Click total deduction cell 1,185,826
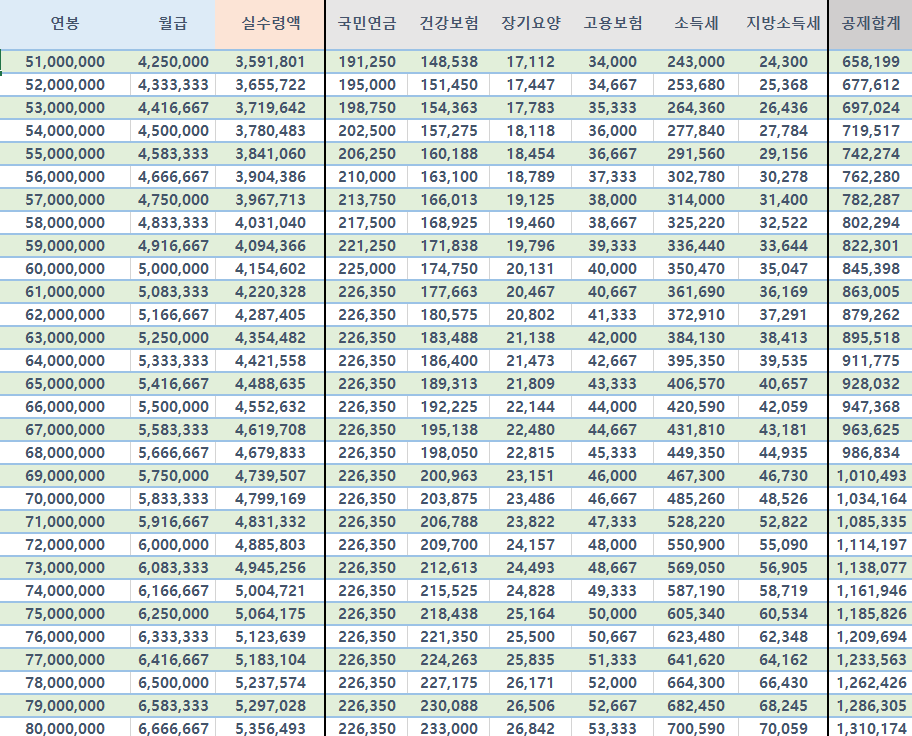 pyautogui.click(x=871, y=614)
